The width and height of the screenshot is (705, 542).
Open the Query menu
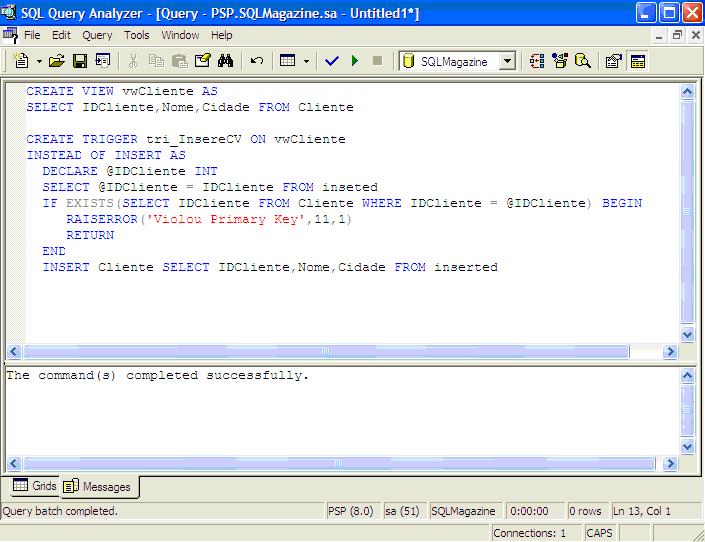click(97, 35)
